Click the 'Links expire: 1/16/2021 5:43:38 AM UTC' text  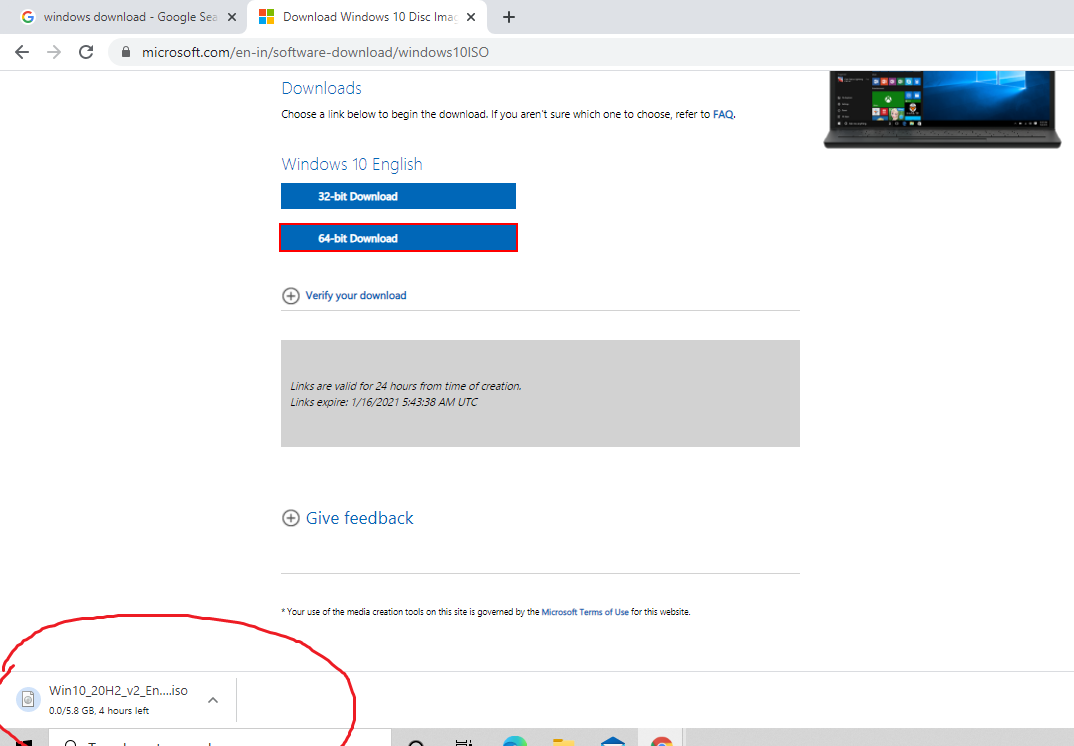(x=384, y=402)
